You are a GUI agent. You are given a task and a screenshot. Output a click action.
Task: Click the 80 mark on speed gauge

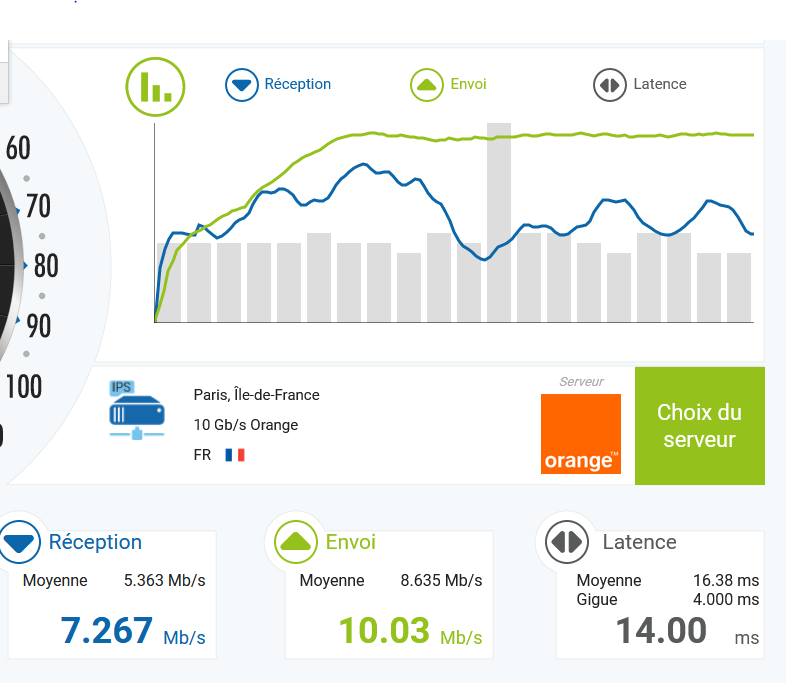click(x=45, y=266)
